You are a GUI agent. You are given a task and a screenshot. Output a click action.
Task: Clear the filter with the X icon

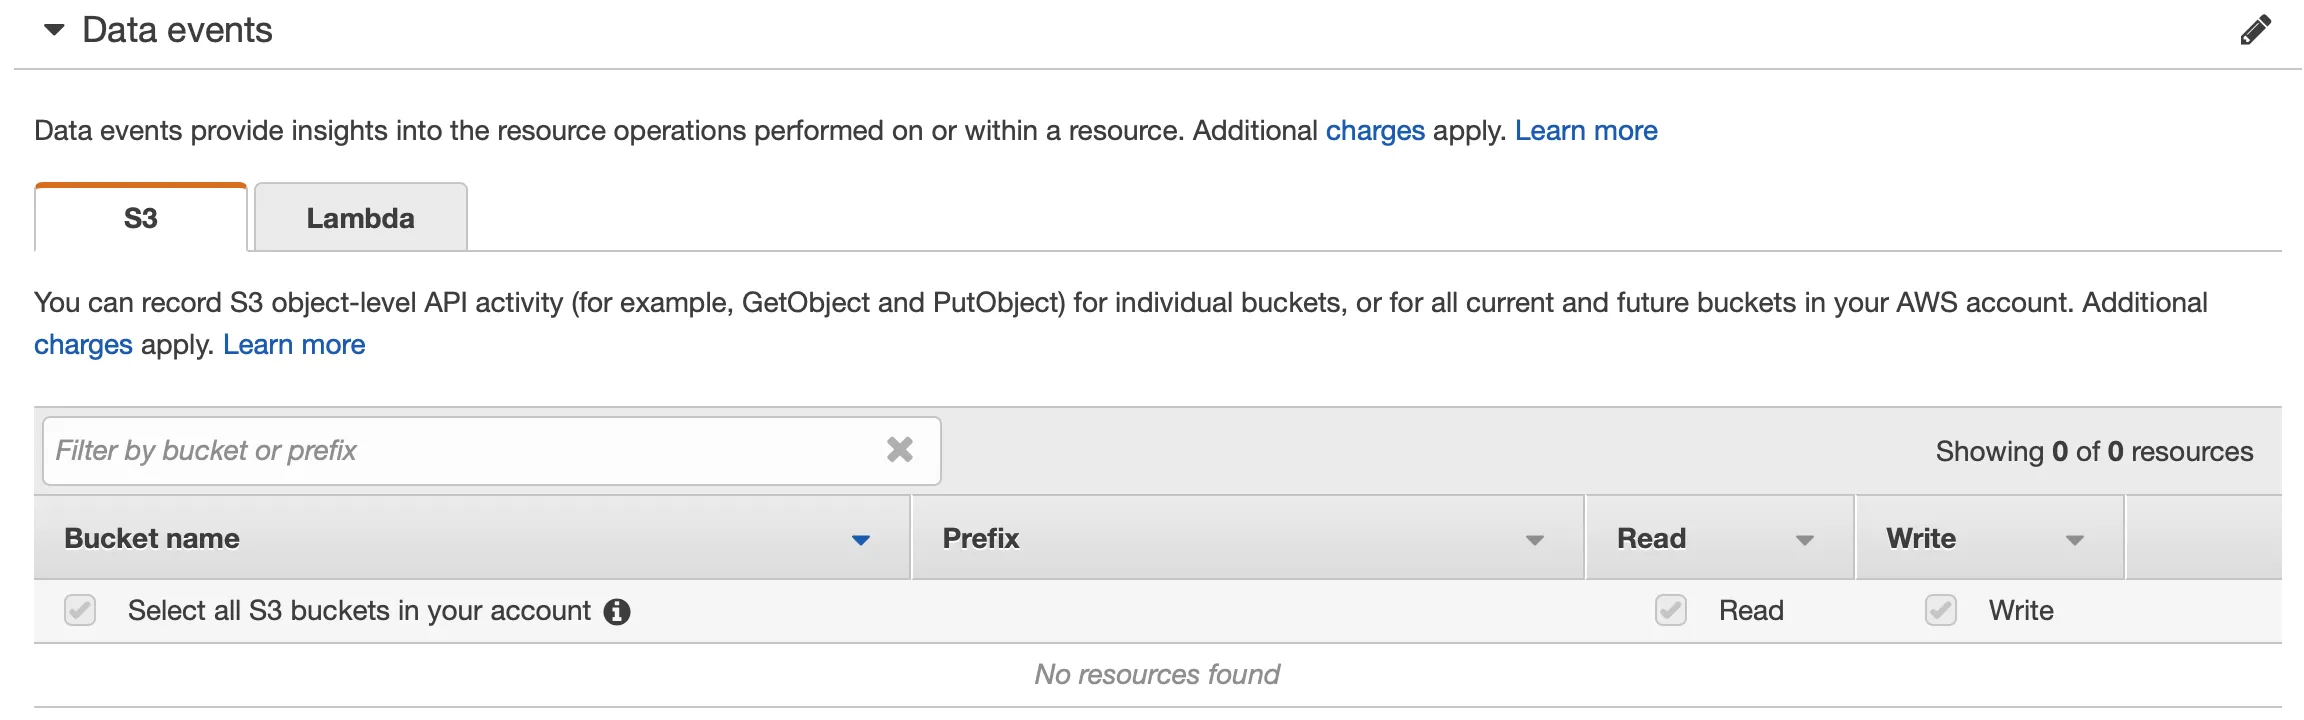(899, 450)
